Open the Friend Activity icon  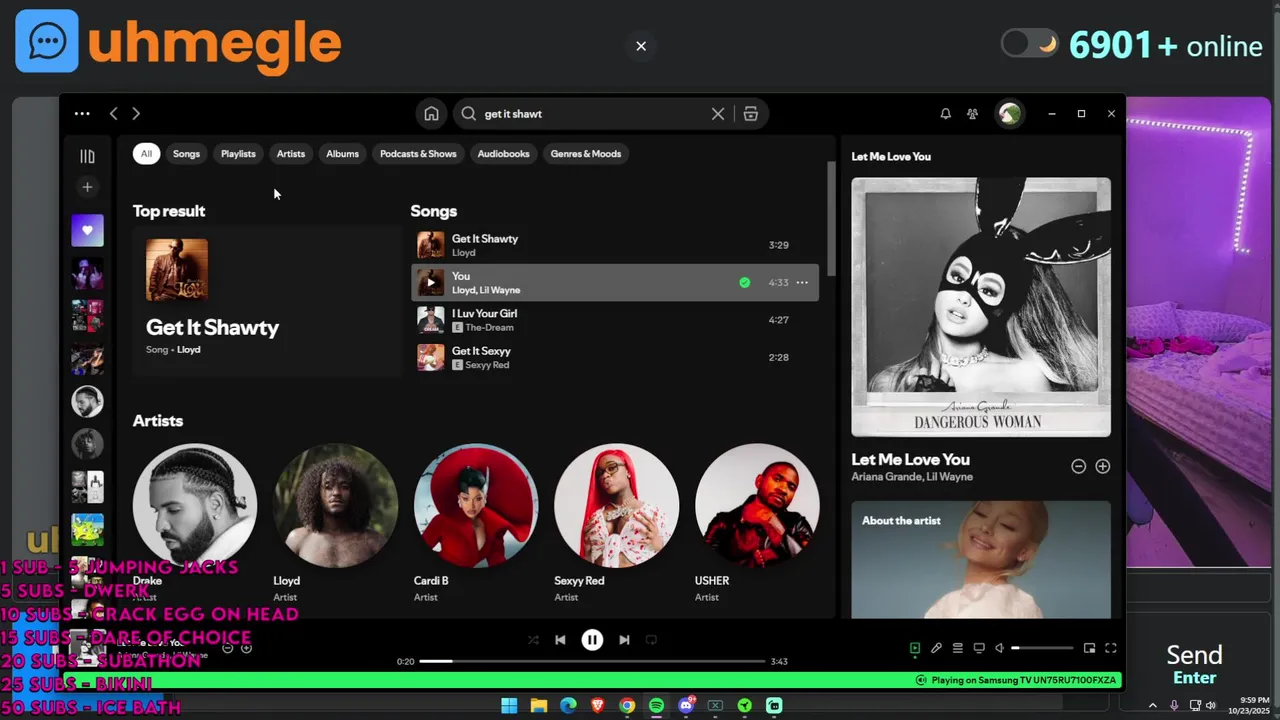point(972,114)
